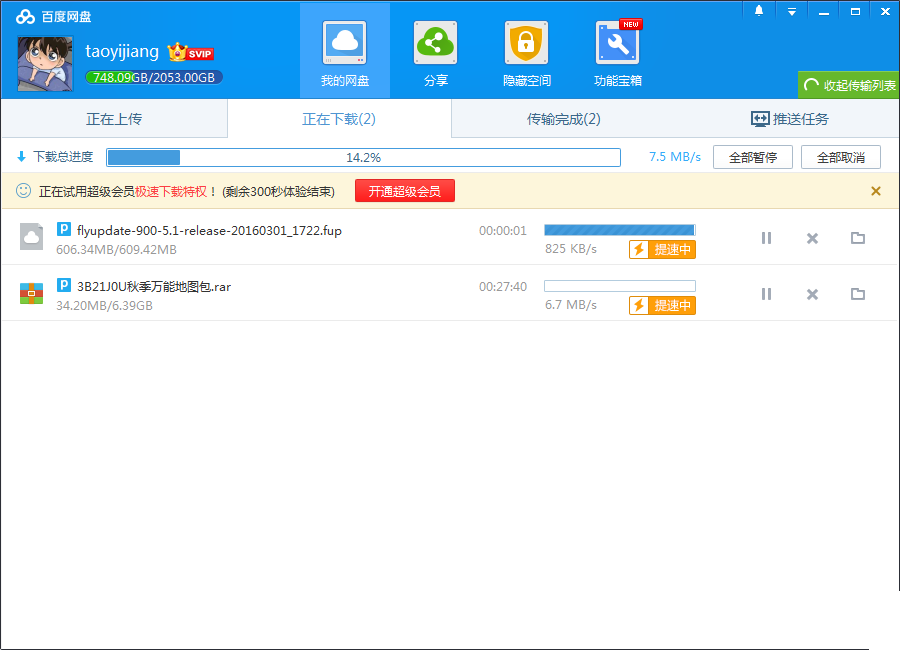The width and height of the screenshot is (900, 650).
Task: Click the SVIP crown badge
Action: 190,52
